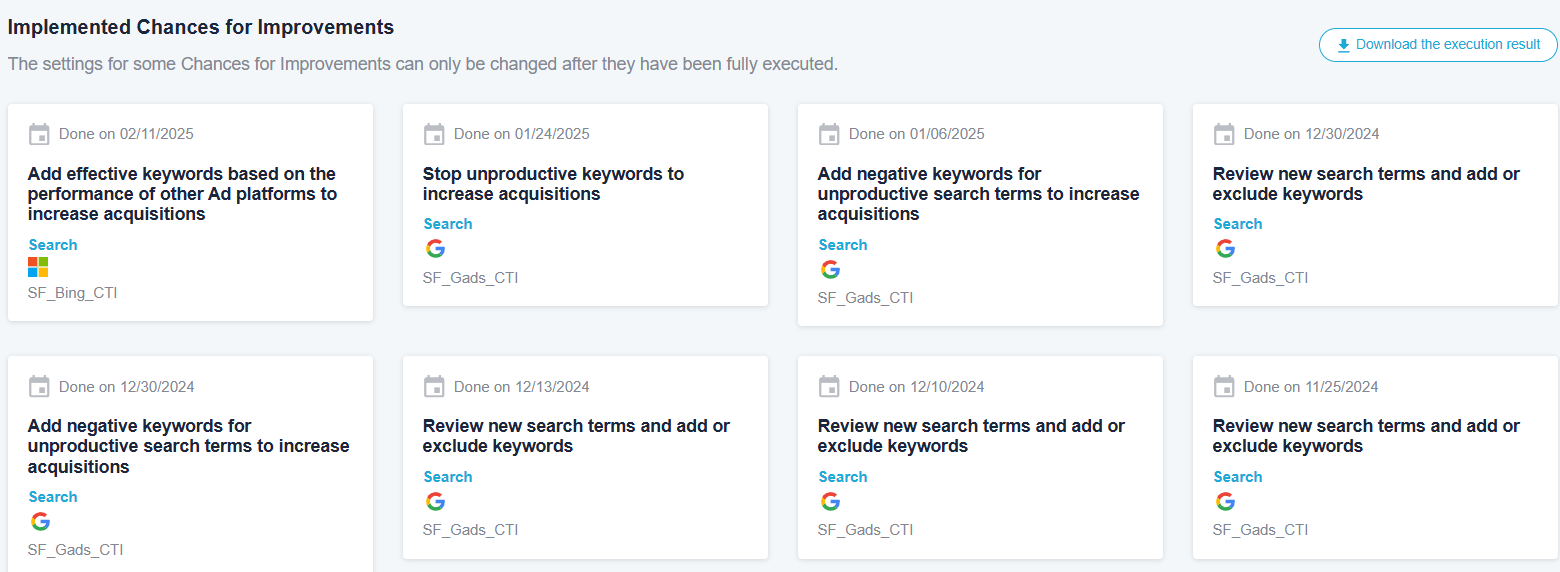Image resolution: width=1560 pixels, height=572 pixels.
Task: Click the Google logo on the 01/06/2025 card
Action: pos(830,269)
